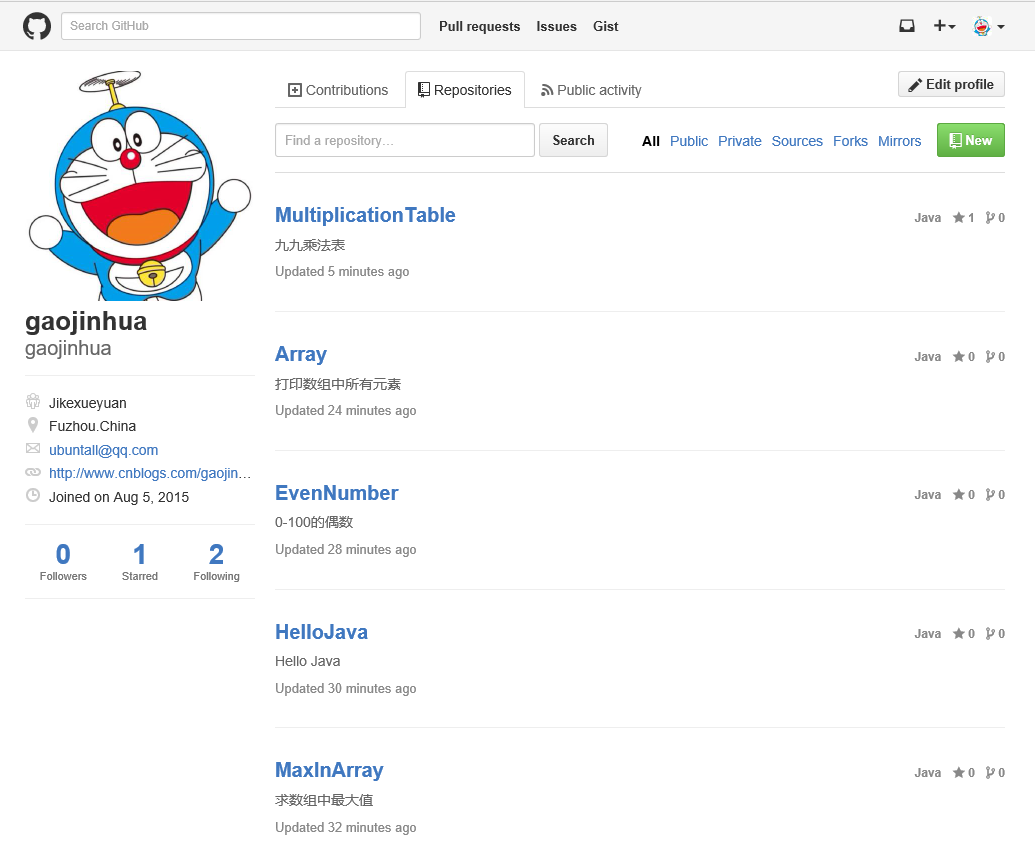
Task: Open the EvenNumber repository
Action: [x=337, y=493]
